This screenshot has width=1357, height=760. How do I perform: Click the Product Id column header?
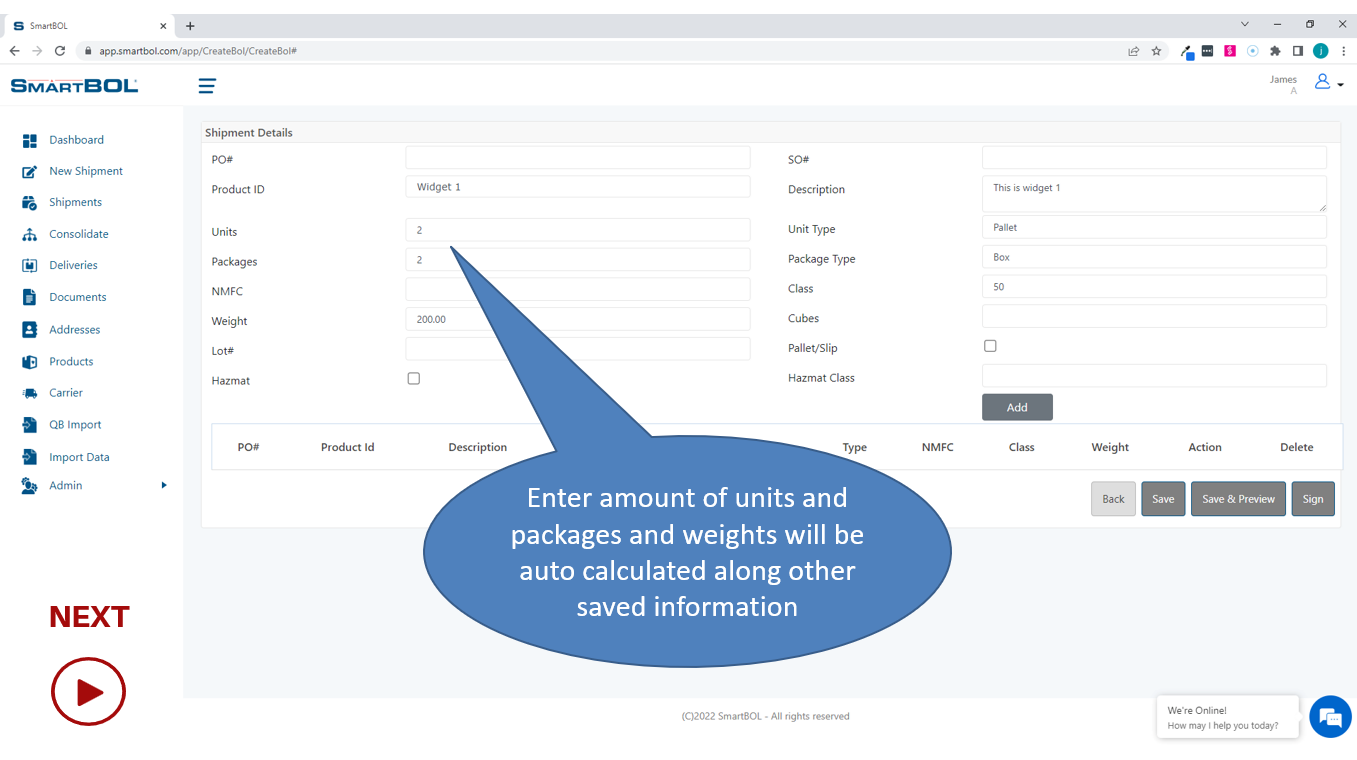point(347,447)
